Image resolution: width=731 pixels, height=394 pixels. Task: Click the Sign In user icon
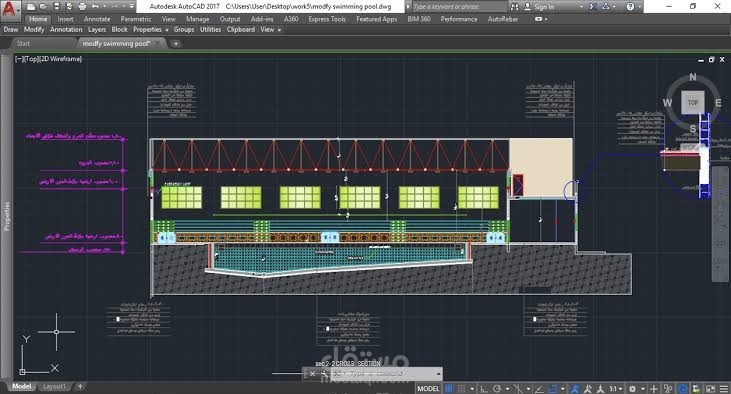[x=527, y=7]
